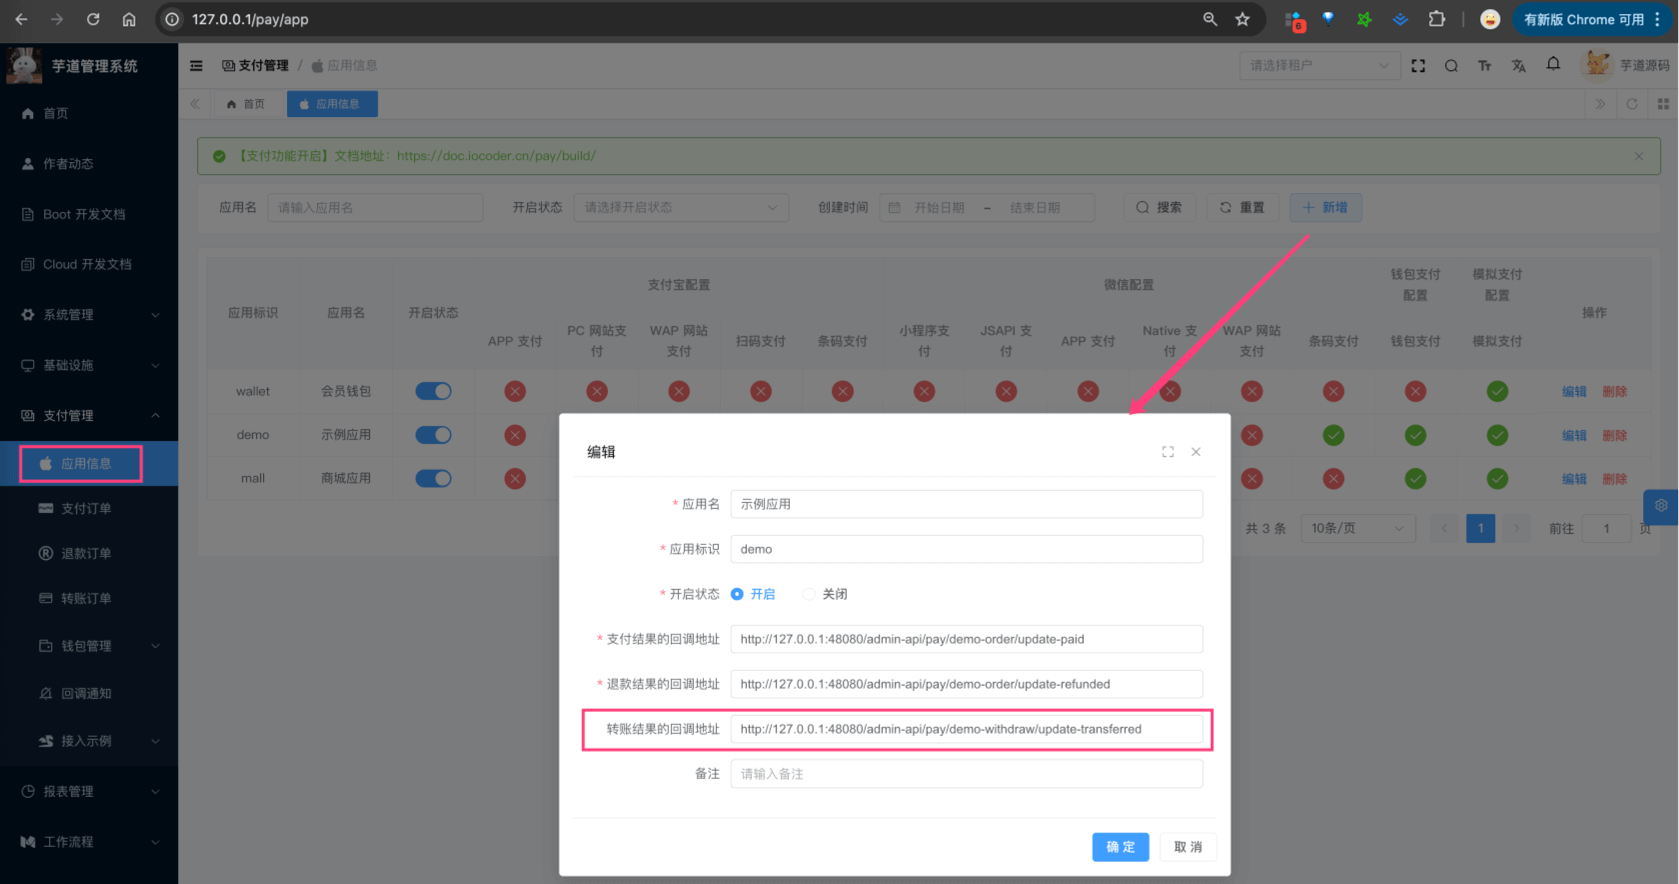Image resolution: width=1679 pixels, height=884 pixels.
Task: Open the 10条/页 page size dropdown
Action: pyautogui.click(x=1357, y=528)
